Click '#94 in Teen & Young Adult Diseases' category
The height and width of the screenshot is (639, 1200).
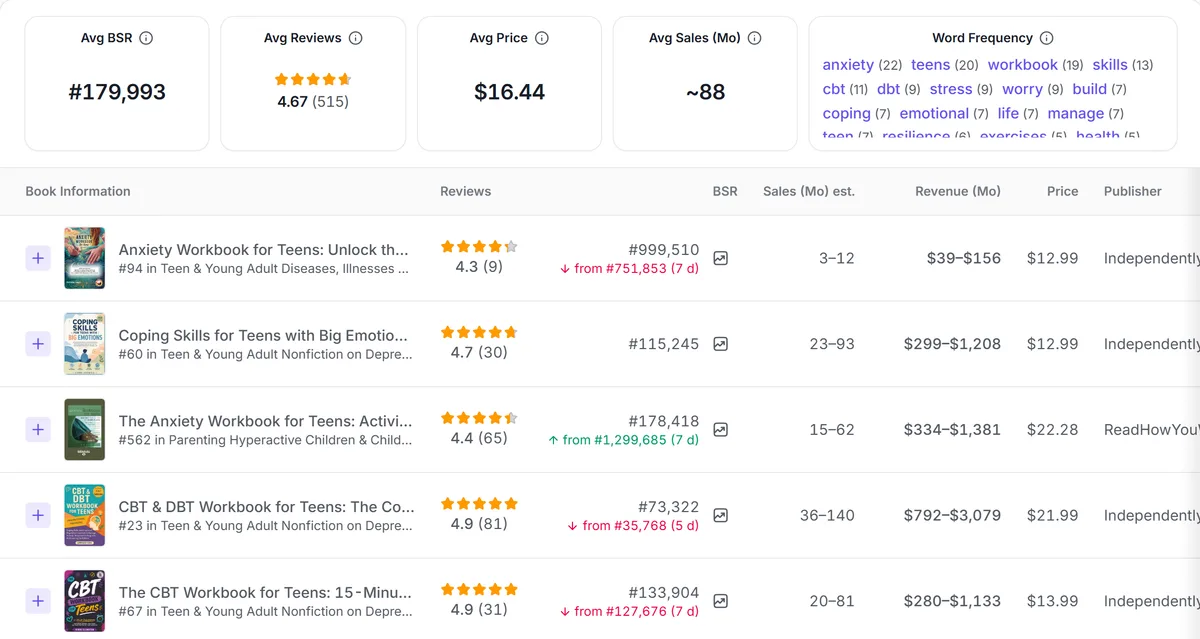[265, 269]
